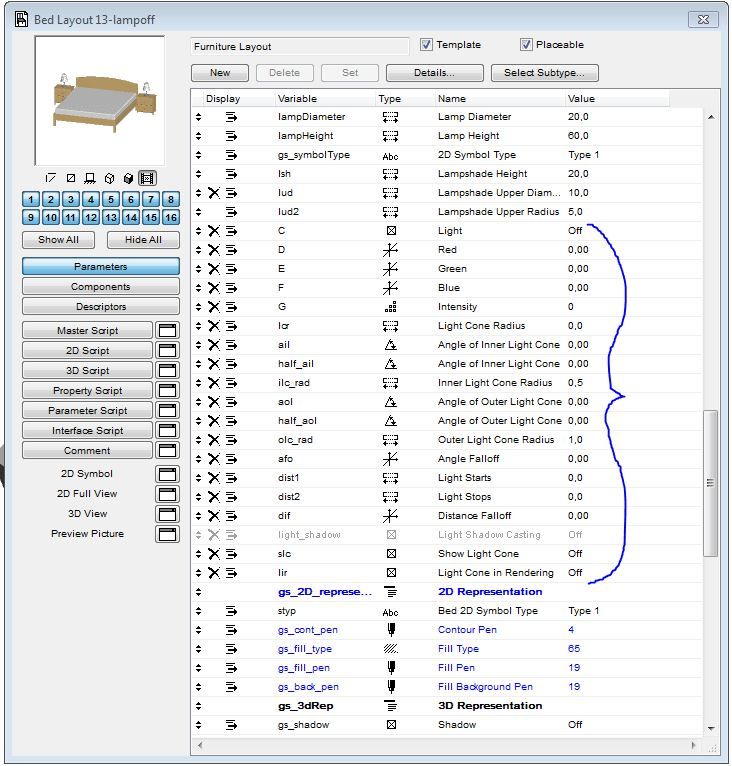Toggle layer button 1
The height and width of the screenshot is (766, 732).
pyautogui.click(x=31, y=199)
